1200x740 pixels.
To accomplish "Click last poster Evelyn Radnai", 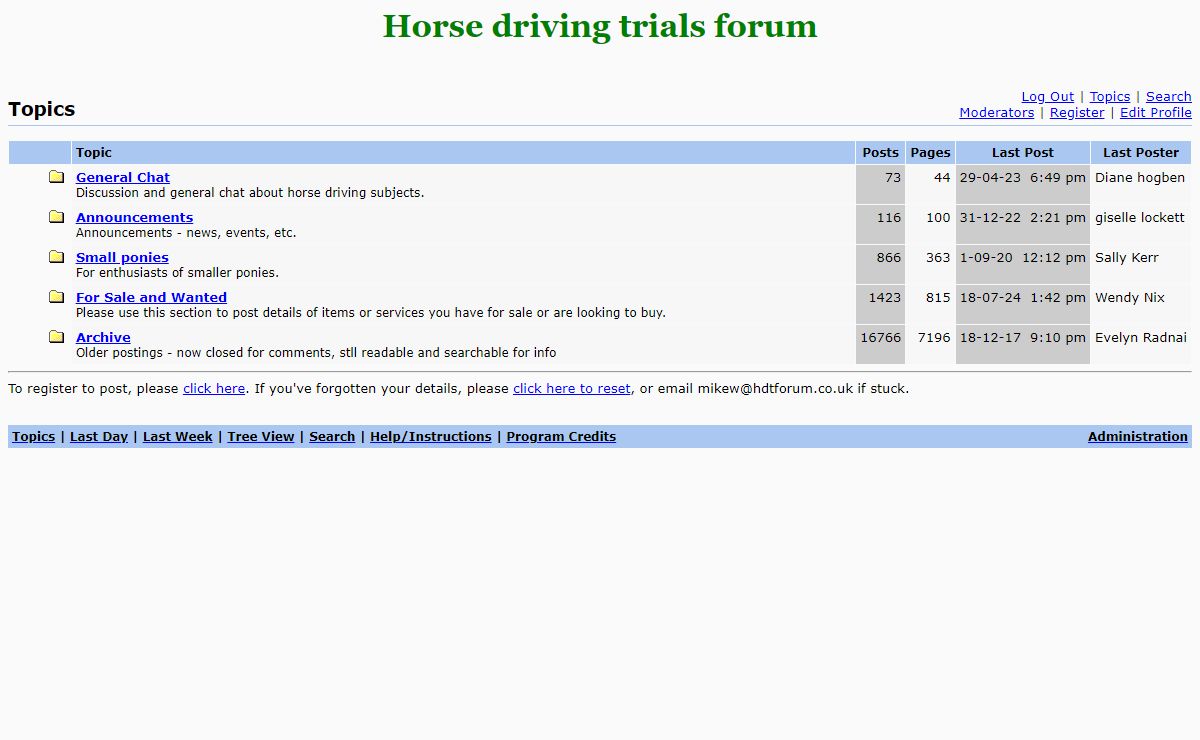I will pos(1141,338).
